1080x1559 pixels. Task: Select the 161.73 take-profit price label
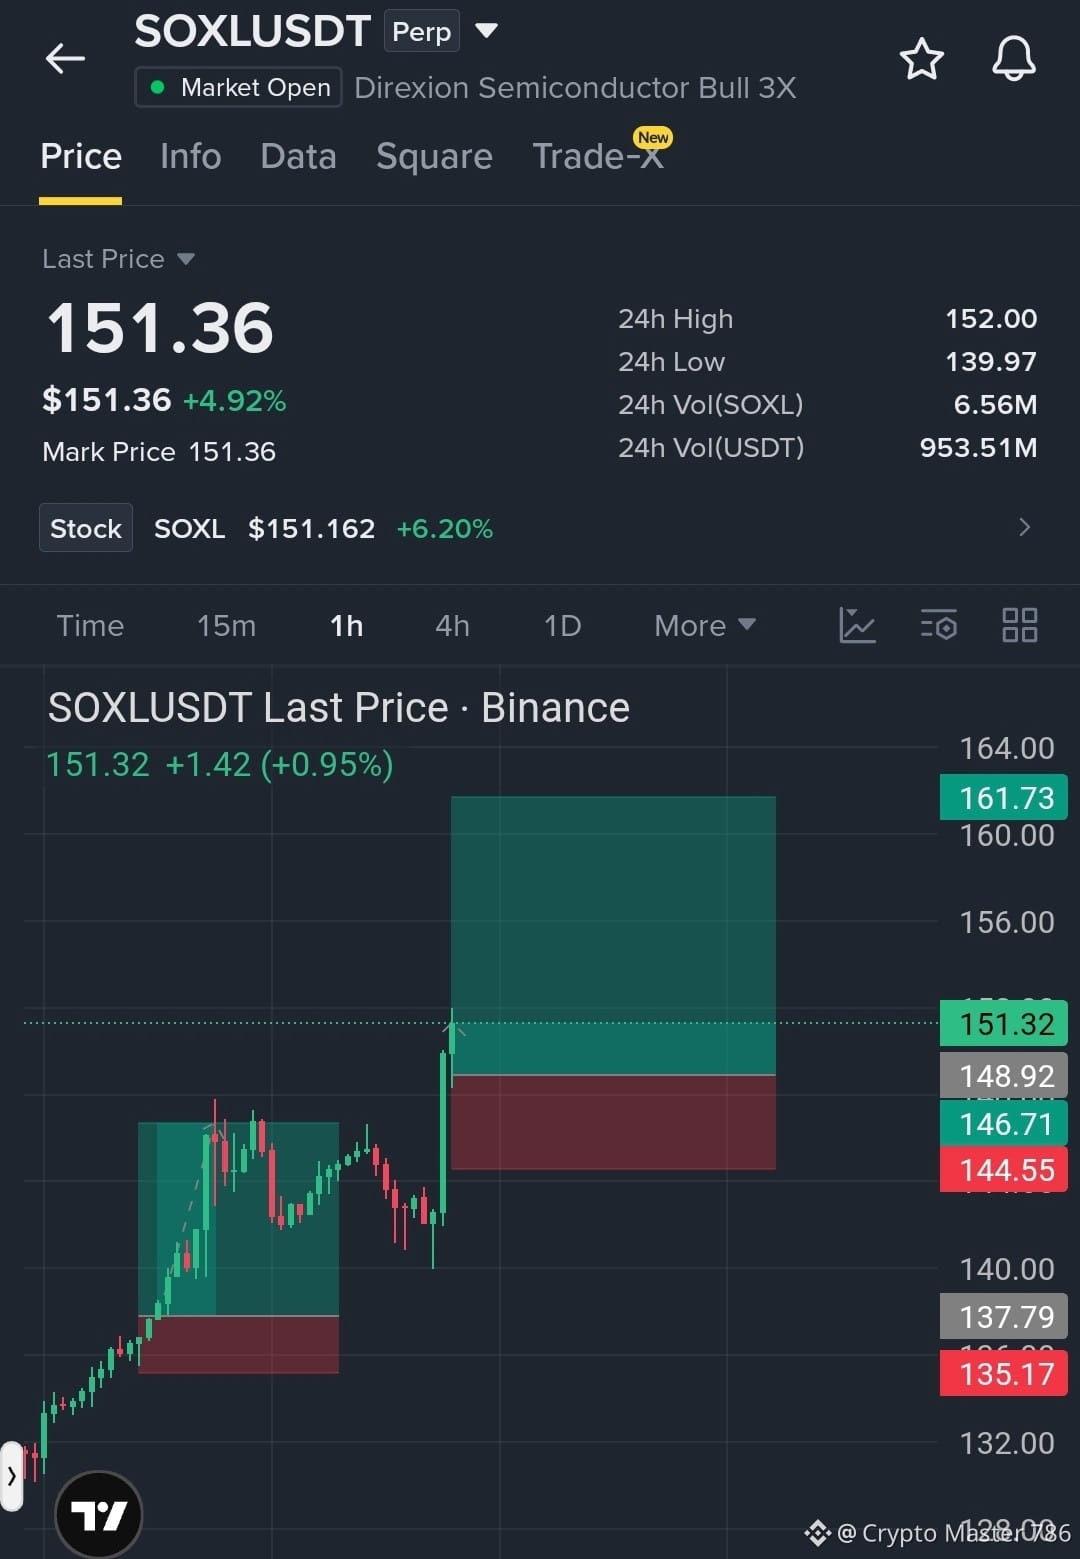tap(1004, 798)
